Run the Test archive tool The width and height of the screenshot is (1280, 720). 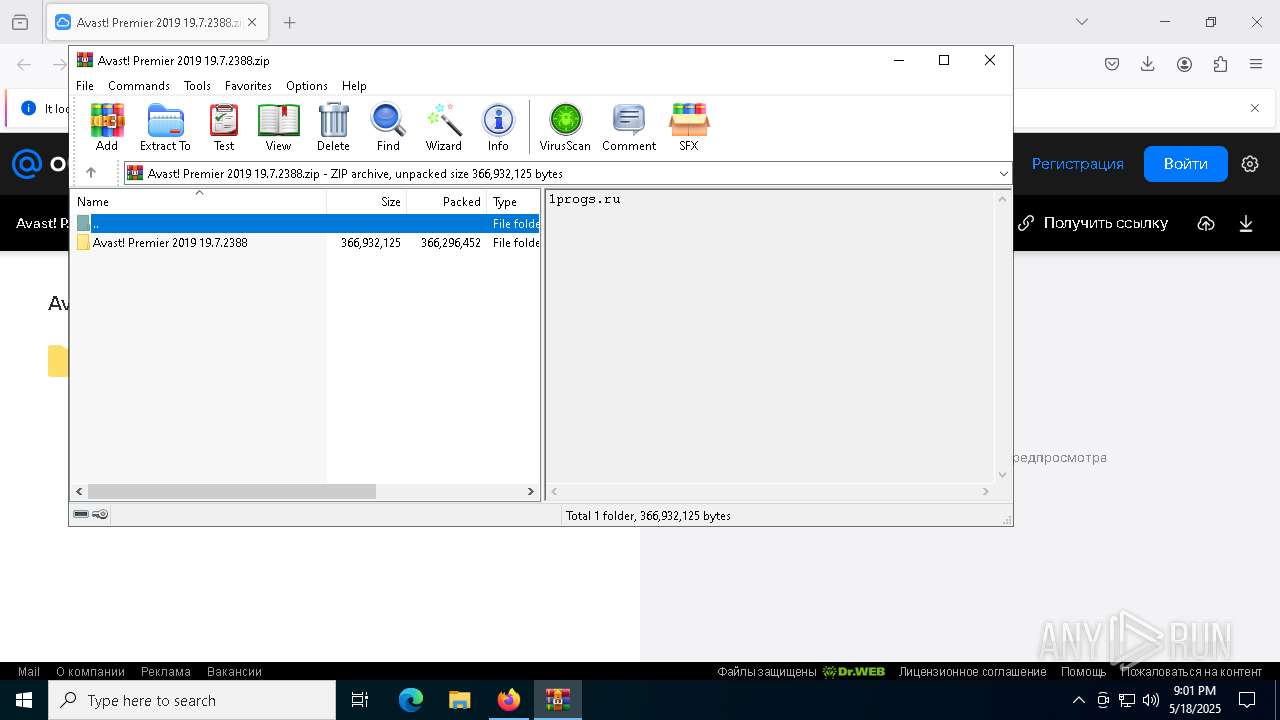pos(224,127)
